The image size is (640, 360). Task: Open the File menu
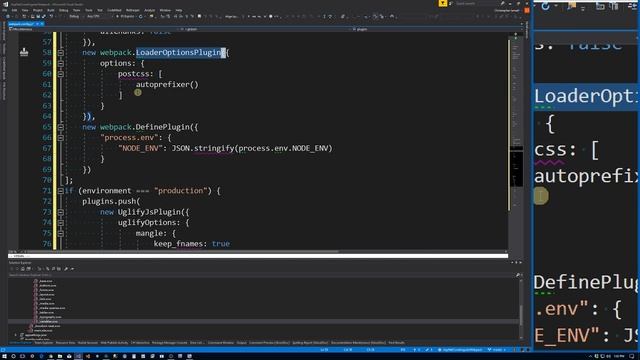click(x=4, y=10)
